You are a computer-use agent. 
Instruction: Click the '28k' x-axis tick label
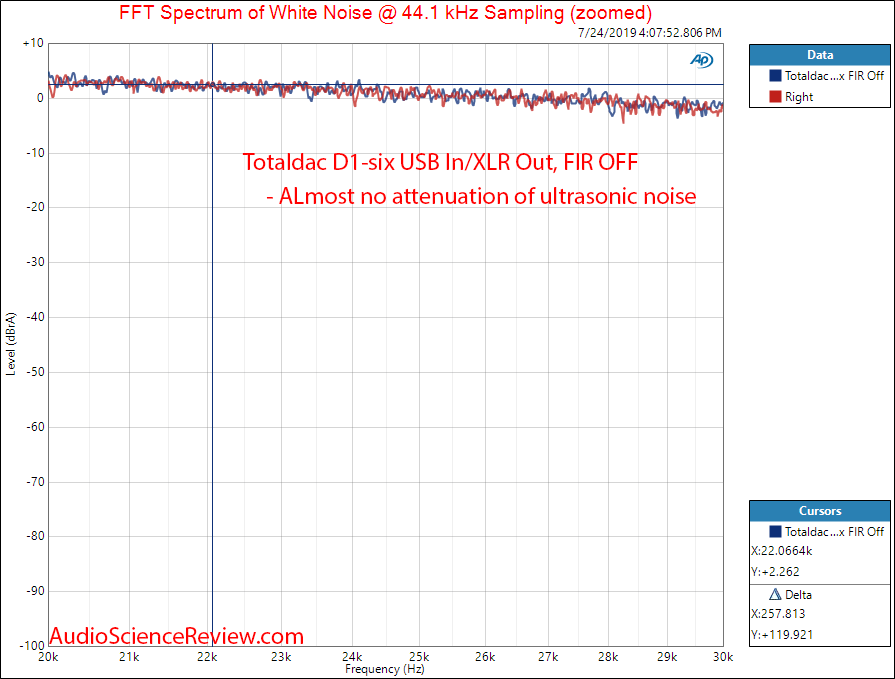click(x=608, y=657)
